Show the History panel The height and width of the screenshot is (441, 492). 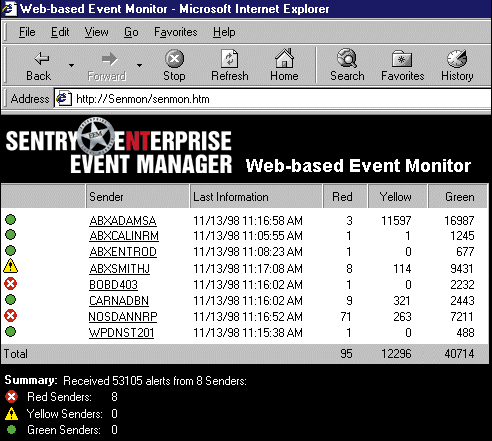(x=457, y=66)
